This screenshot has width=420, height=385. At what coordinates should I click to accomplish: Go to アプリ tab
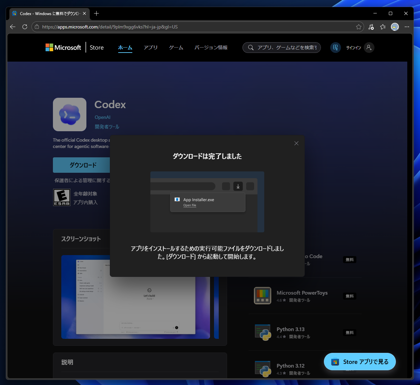(150, 48)
